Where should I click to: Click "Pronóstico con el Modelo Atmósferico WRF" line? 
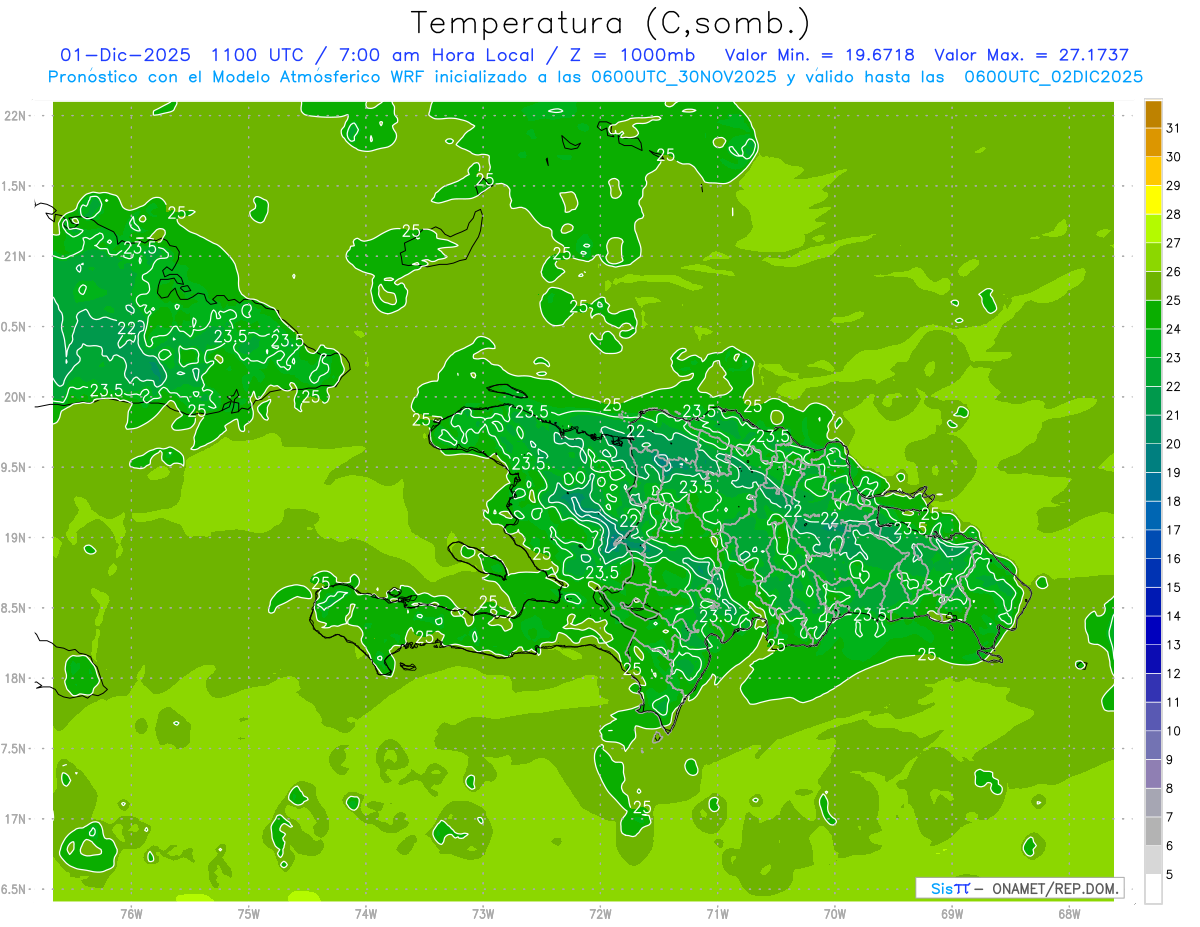pyautogui.click(x=238, y=77)
